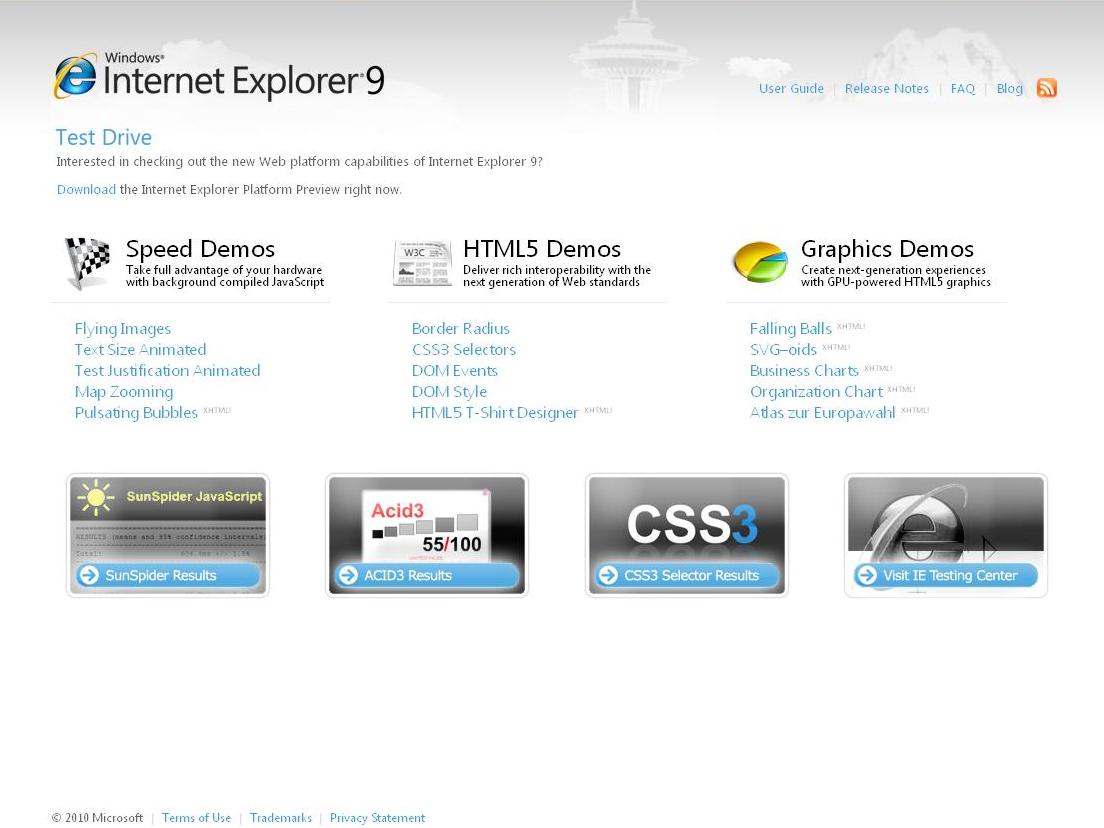The width and height of the screenshot is (1104, 828).
Task: Open the Map Zooming demo
Action: [x=123, y=392]
